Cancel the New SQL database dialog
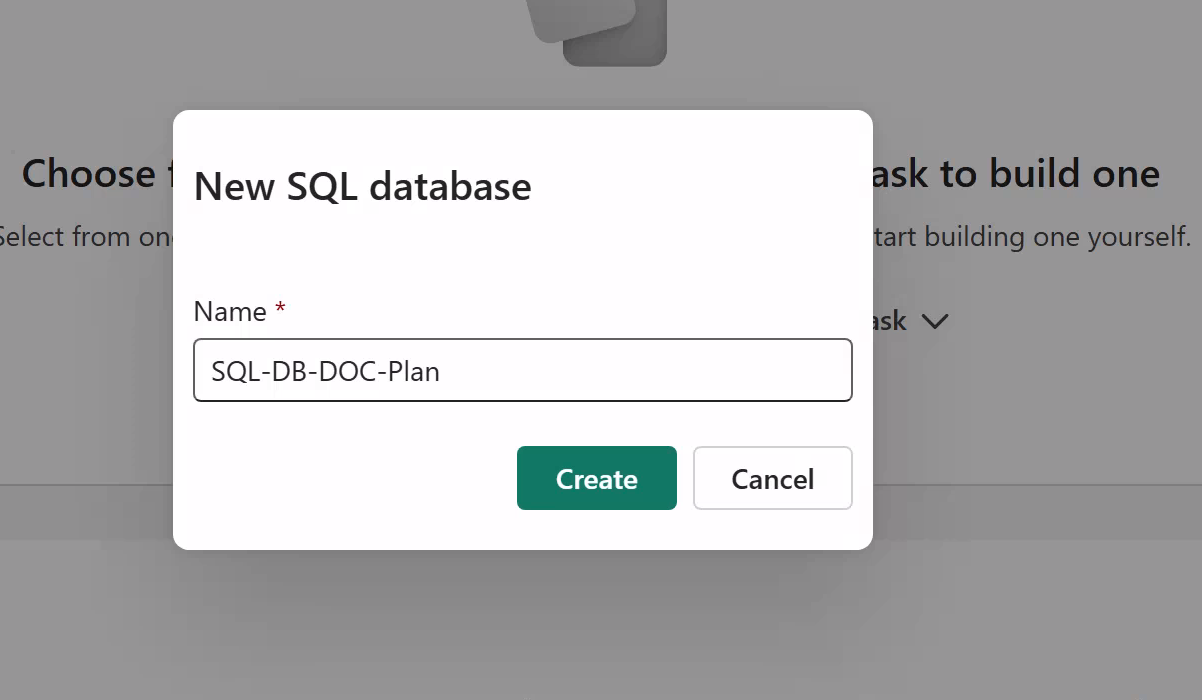1202x700 pixels. (x=772, y=478)
